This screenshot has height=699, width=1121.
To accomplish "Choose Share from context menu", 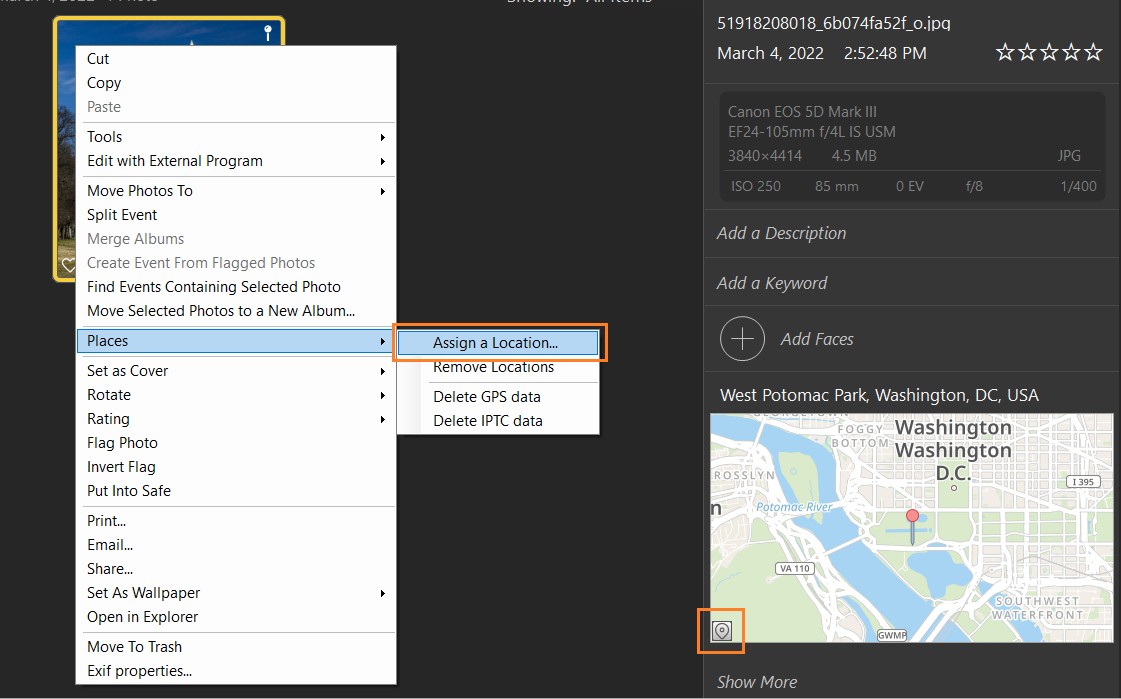I will (x=236, y=569).
